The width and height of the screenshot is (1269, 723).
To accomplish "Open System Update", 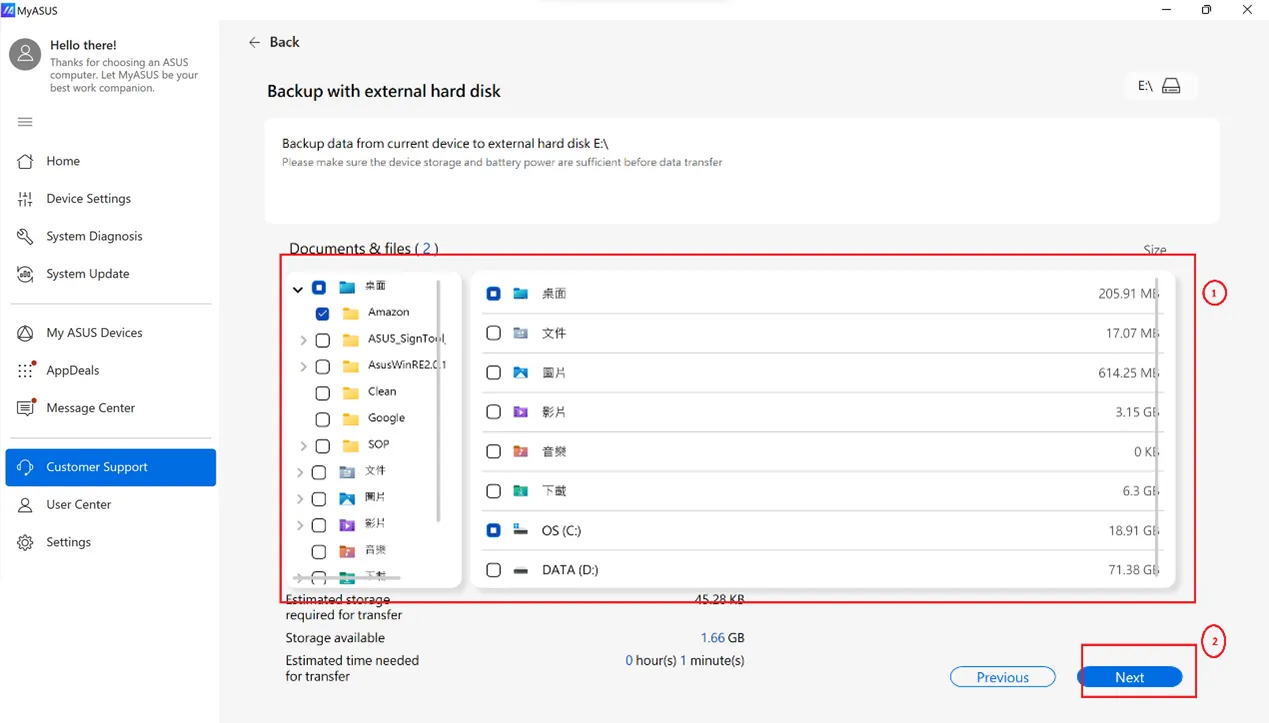I will (87, 273).
